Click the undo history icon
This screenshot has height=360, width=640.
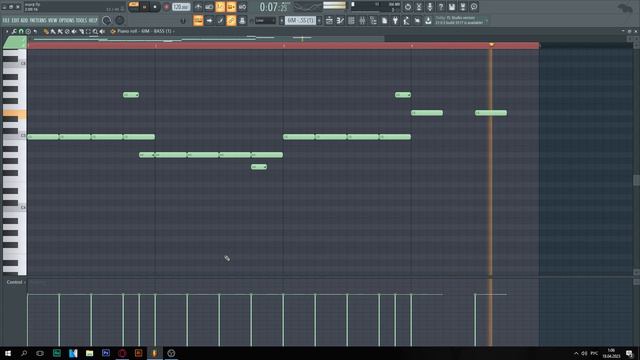click(408, 7)
